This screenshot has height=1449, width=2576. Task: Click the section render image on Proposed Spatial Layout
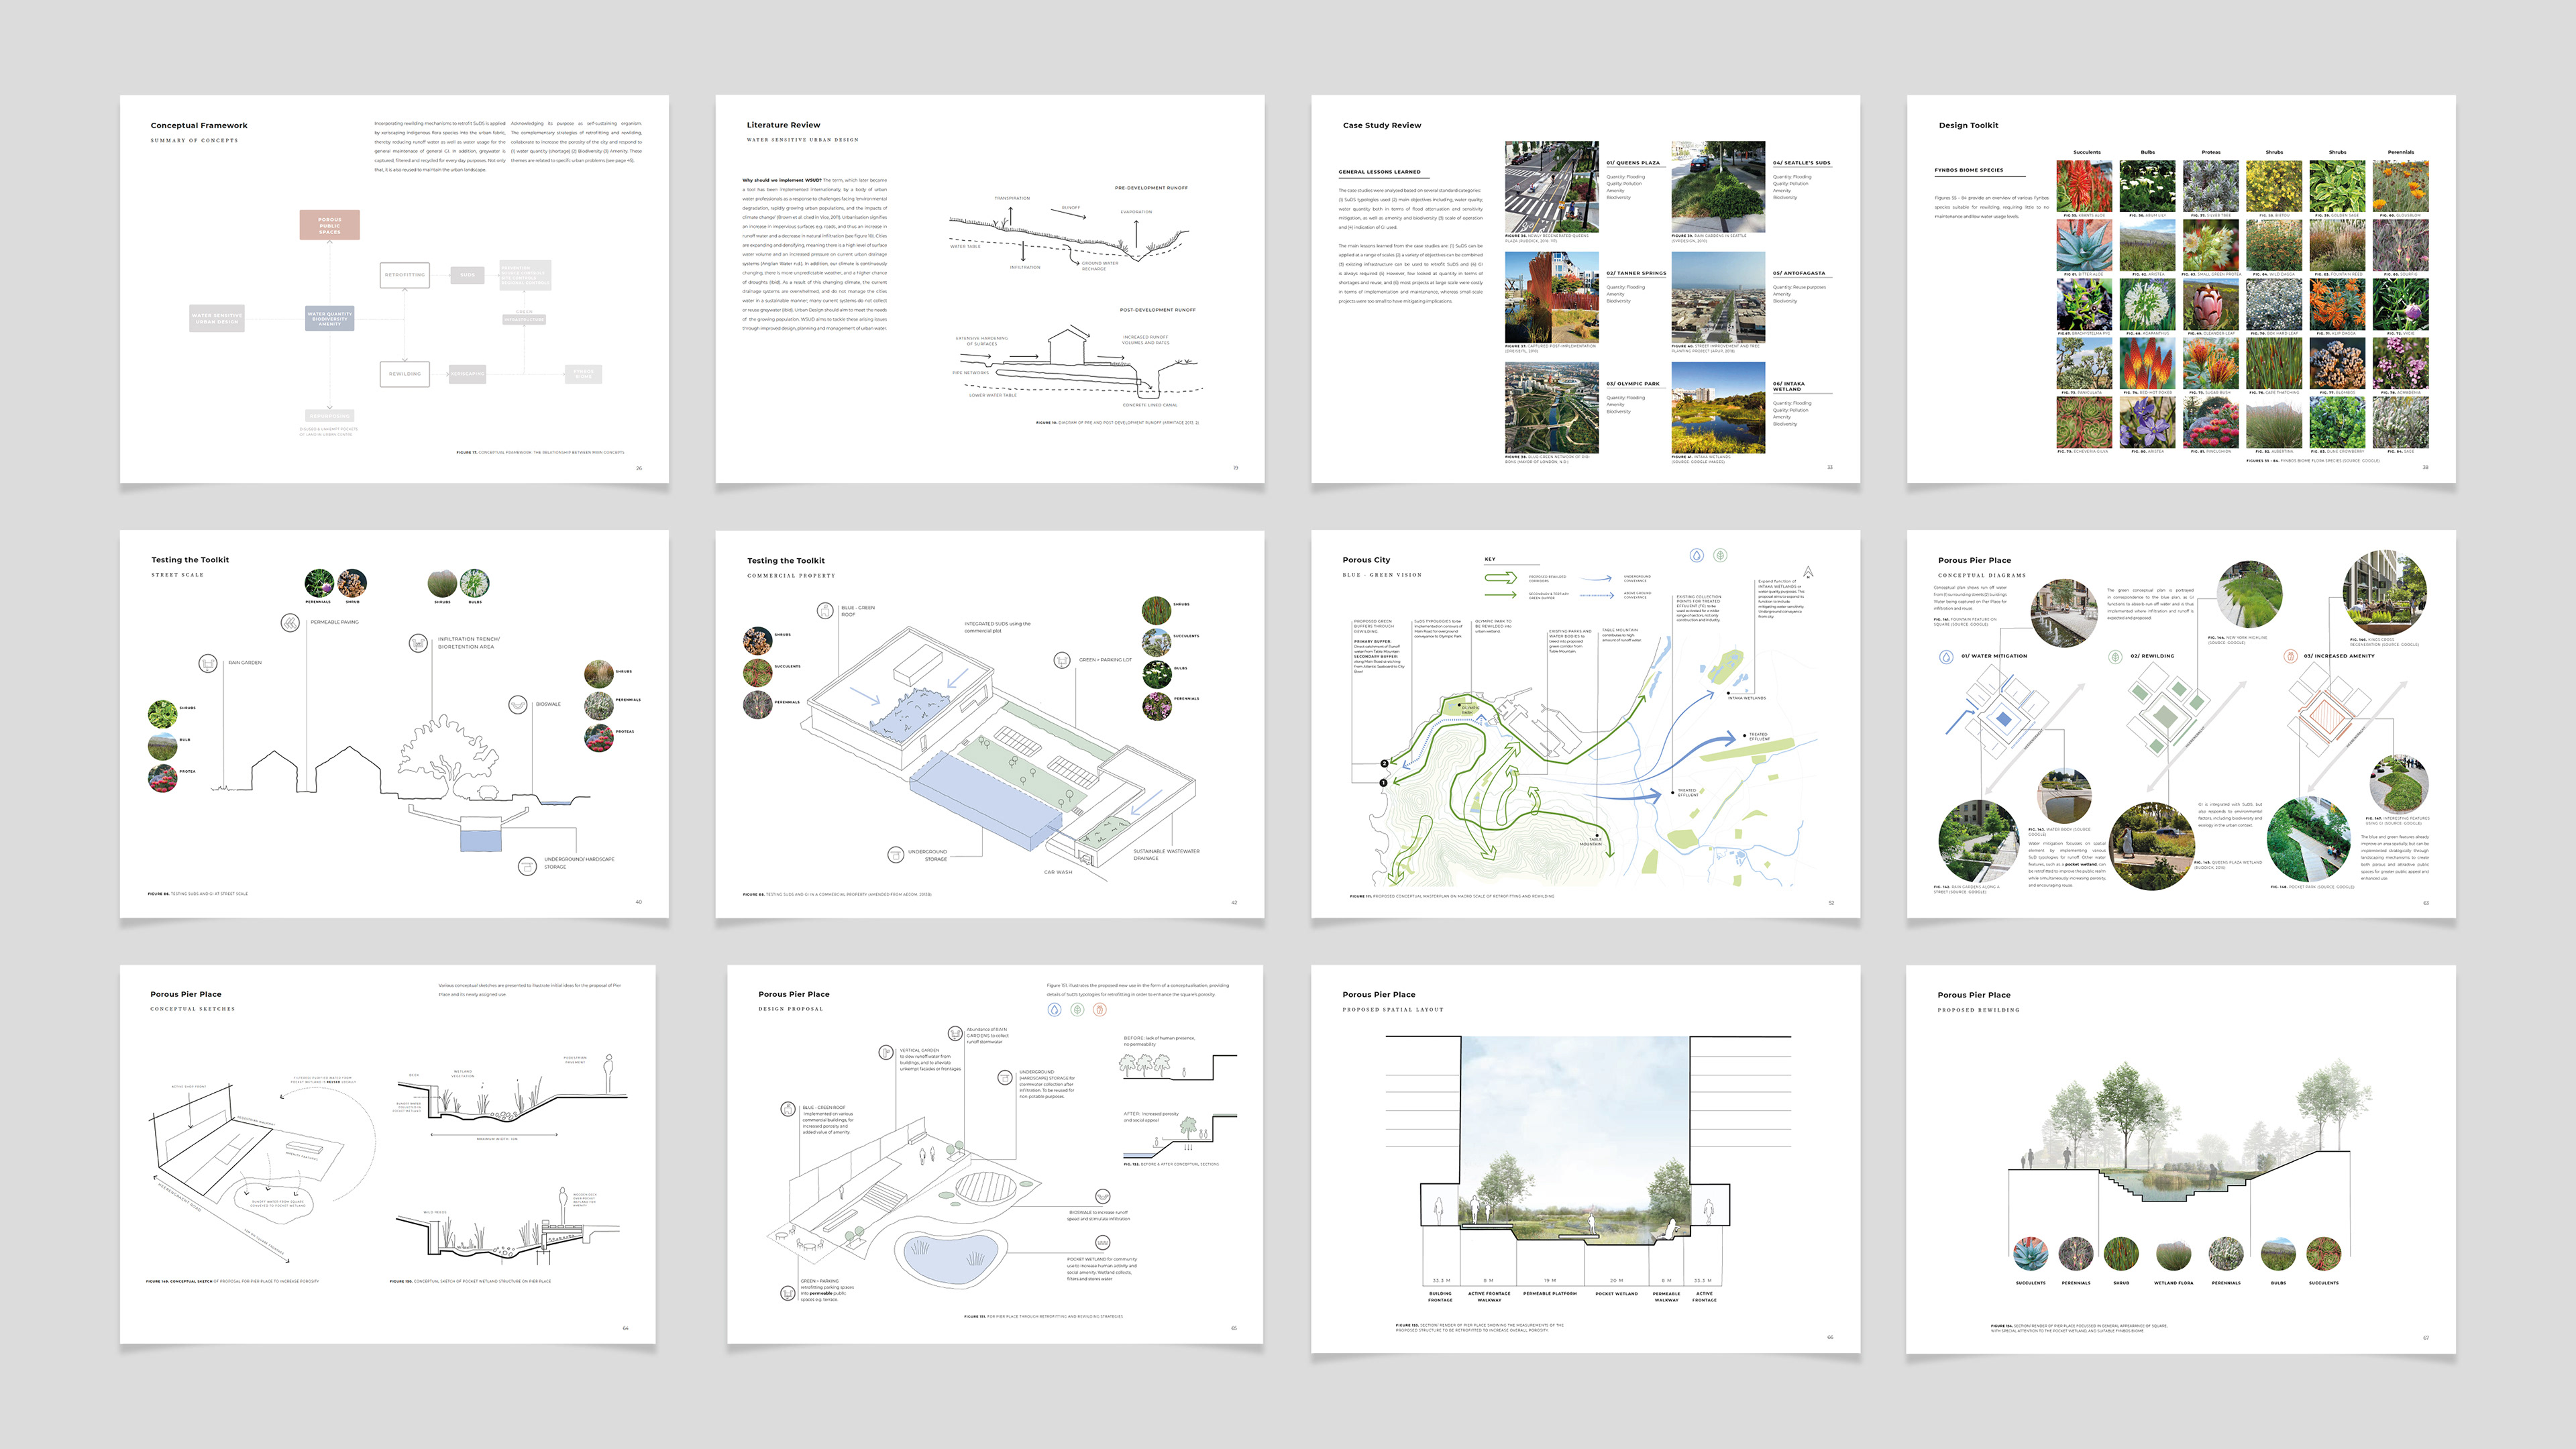point(1575,1140)
